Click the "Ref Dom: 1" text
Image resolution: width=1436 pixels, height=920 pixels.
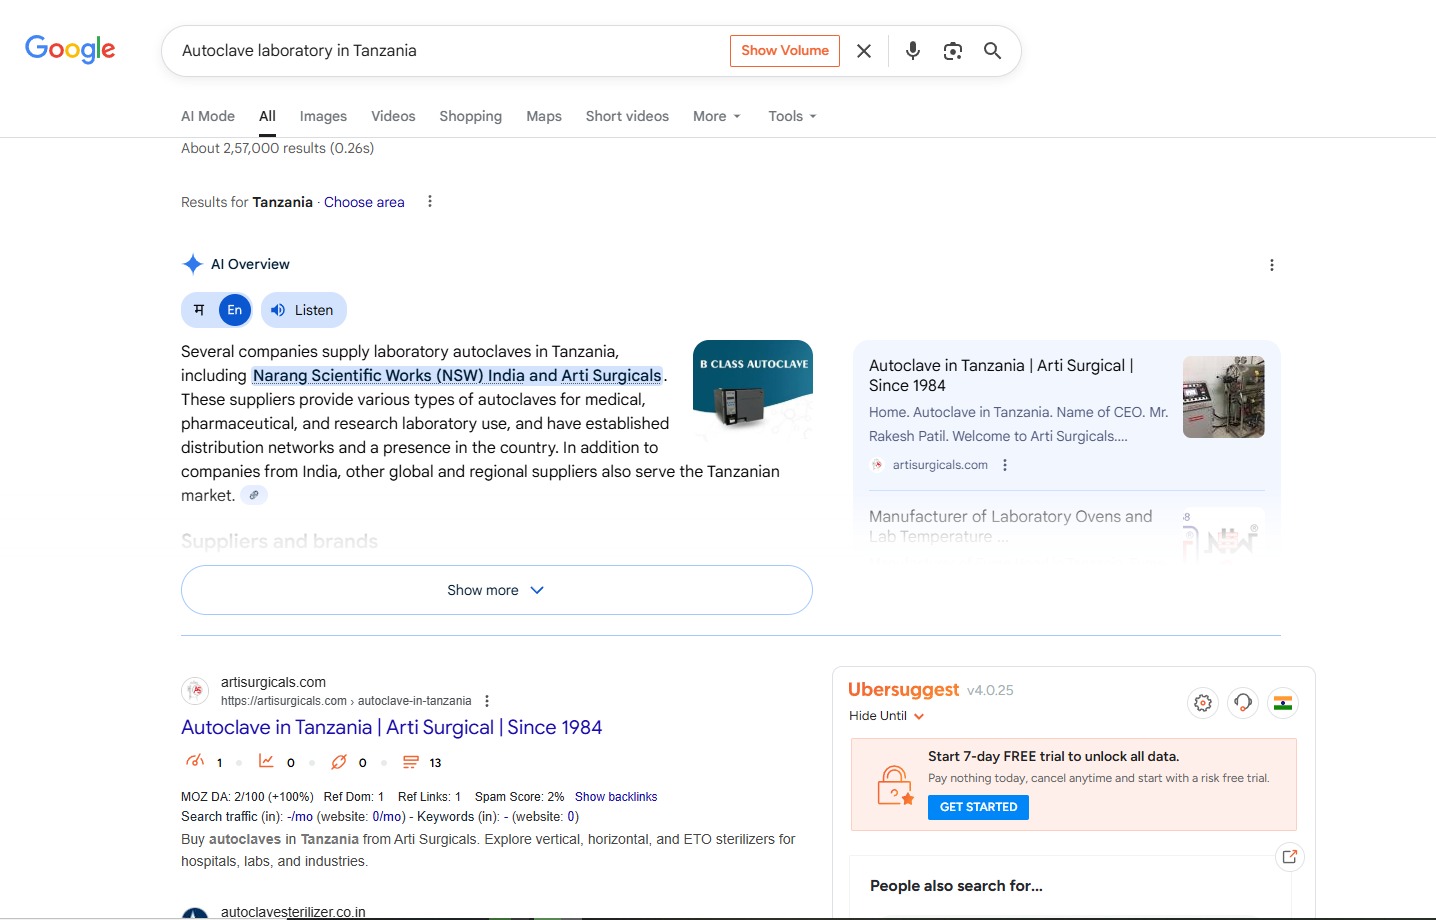[x=354, y=797]
